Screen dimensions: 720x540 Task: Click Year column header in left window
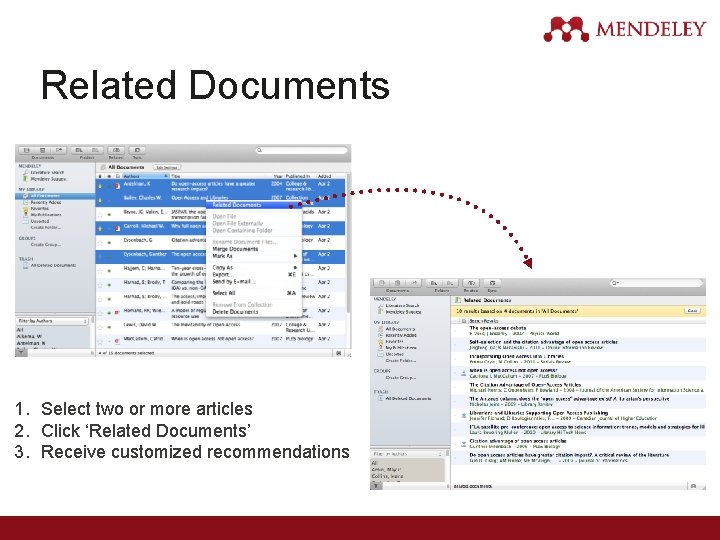pyautogui.click(x=278, y=176)
